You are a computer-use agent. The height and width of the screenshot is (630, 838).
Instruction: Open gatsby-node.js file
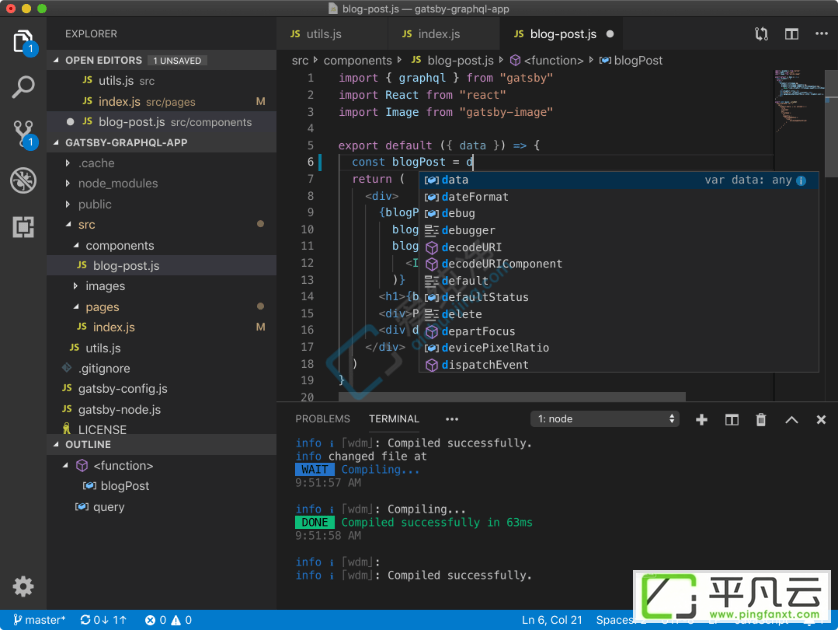(x=161, y=409)
